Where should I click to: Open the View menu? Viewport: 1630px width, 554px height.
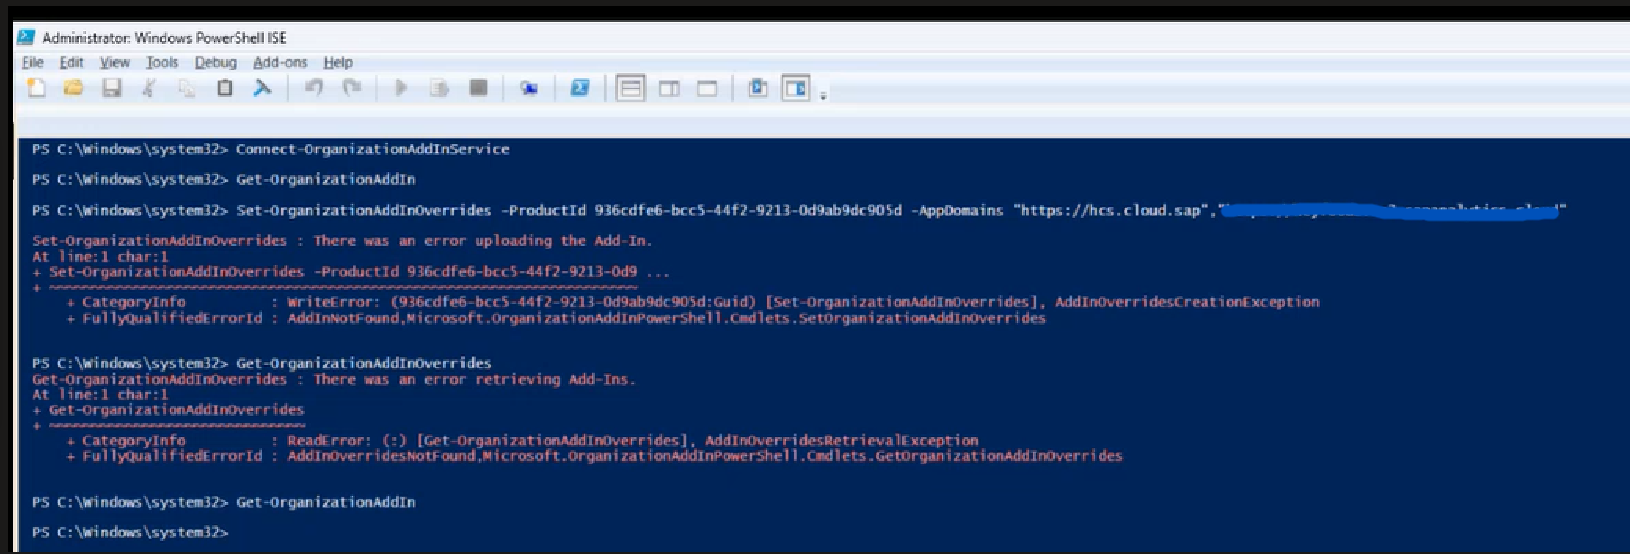pyautogui.click(x=115, y=62)
